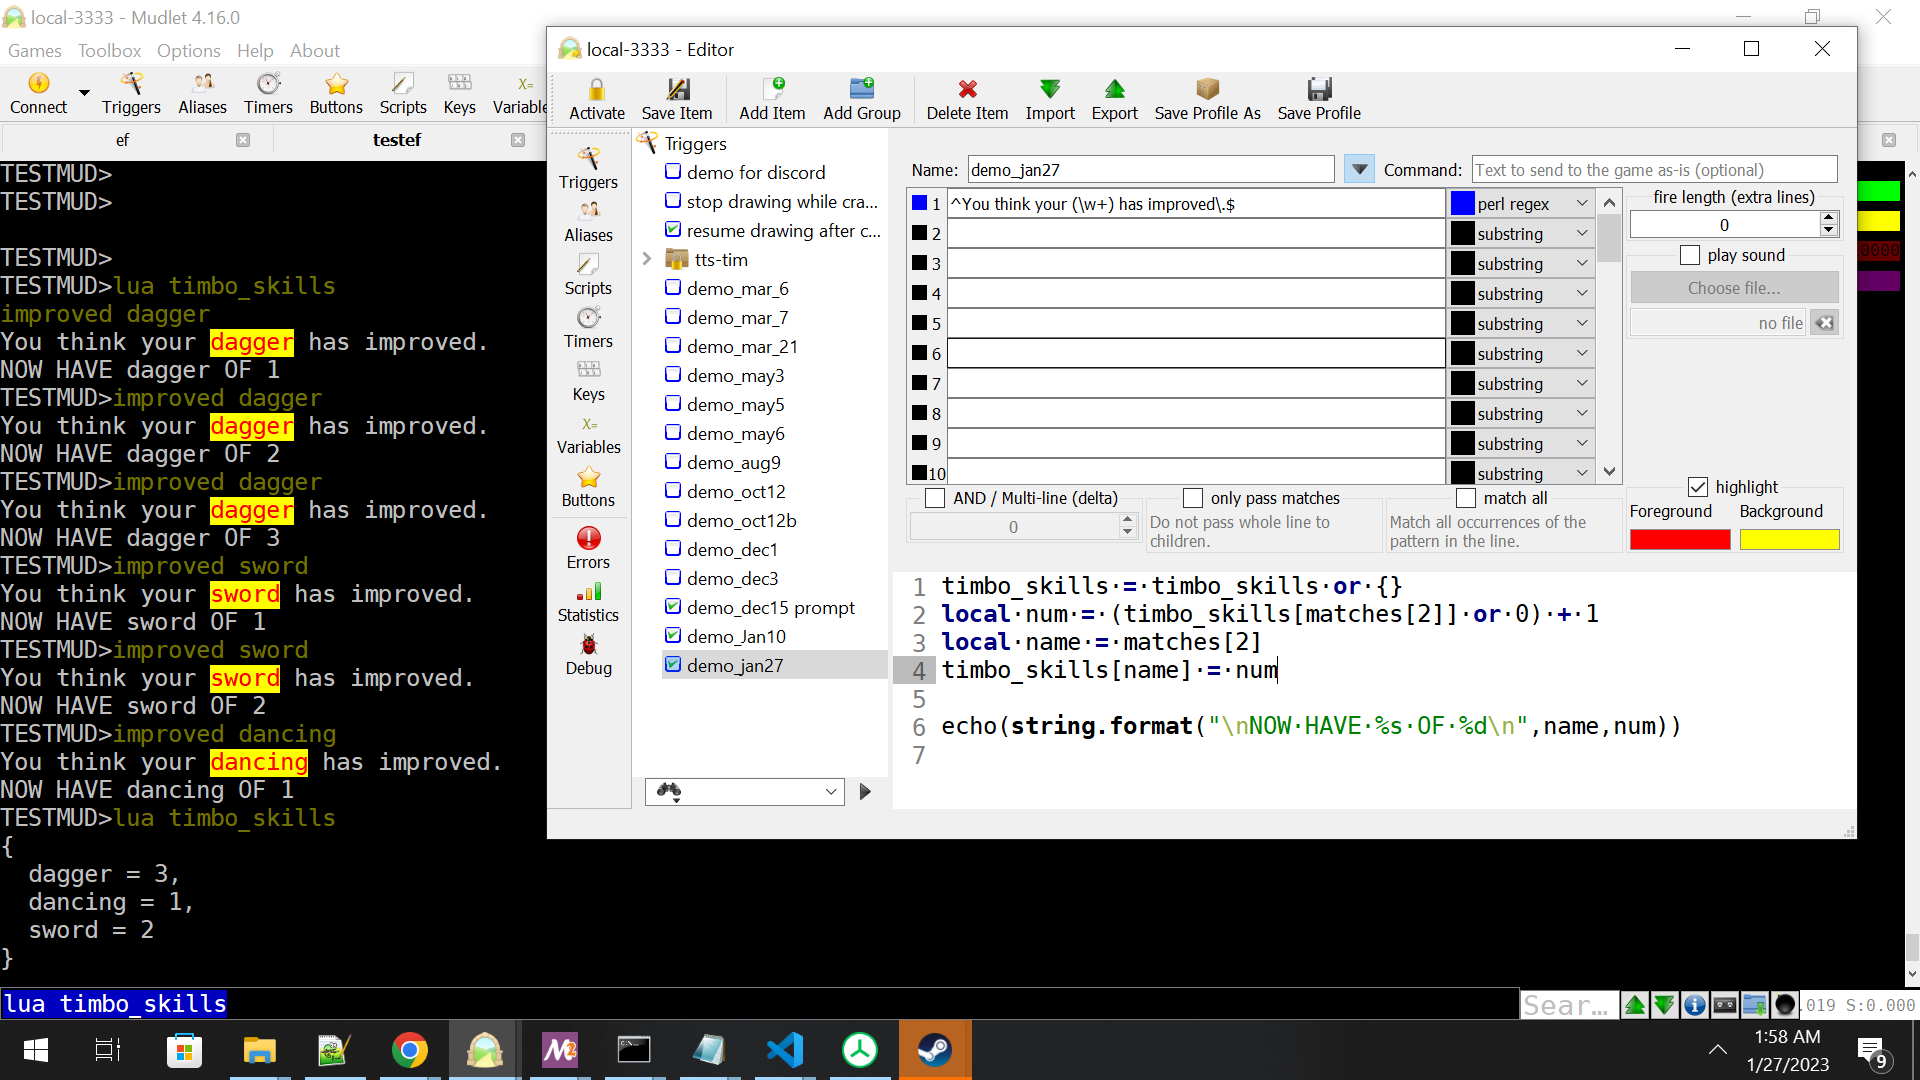Uncheck the highlight checkbox
1920x1080 pixels.
[1698, 487]
